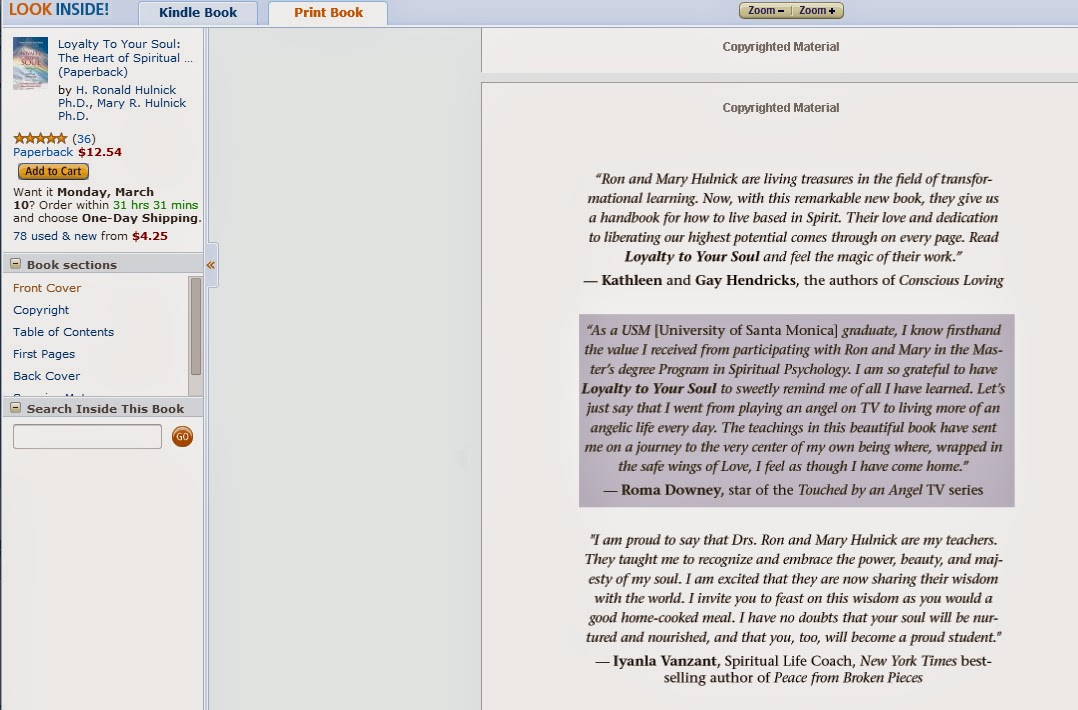Collapse the sidebar with the double-arrow icon

pyautogui.click(x=211, y=265)
